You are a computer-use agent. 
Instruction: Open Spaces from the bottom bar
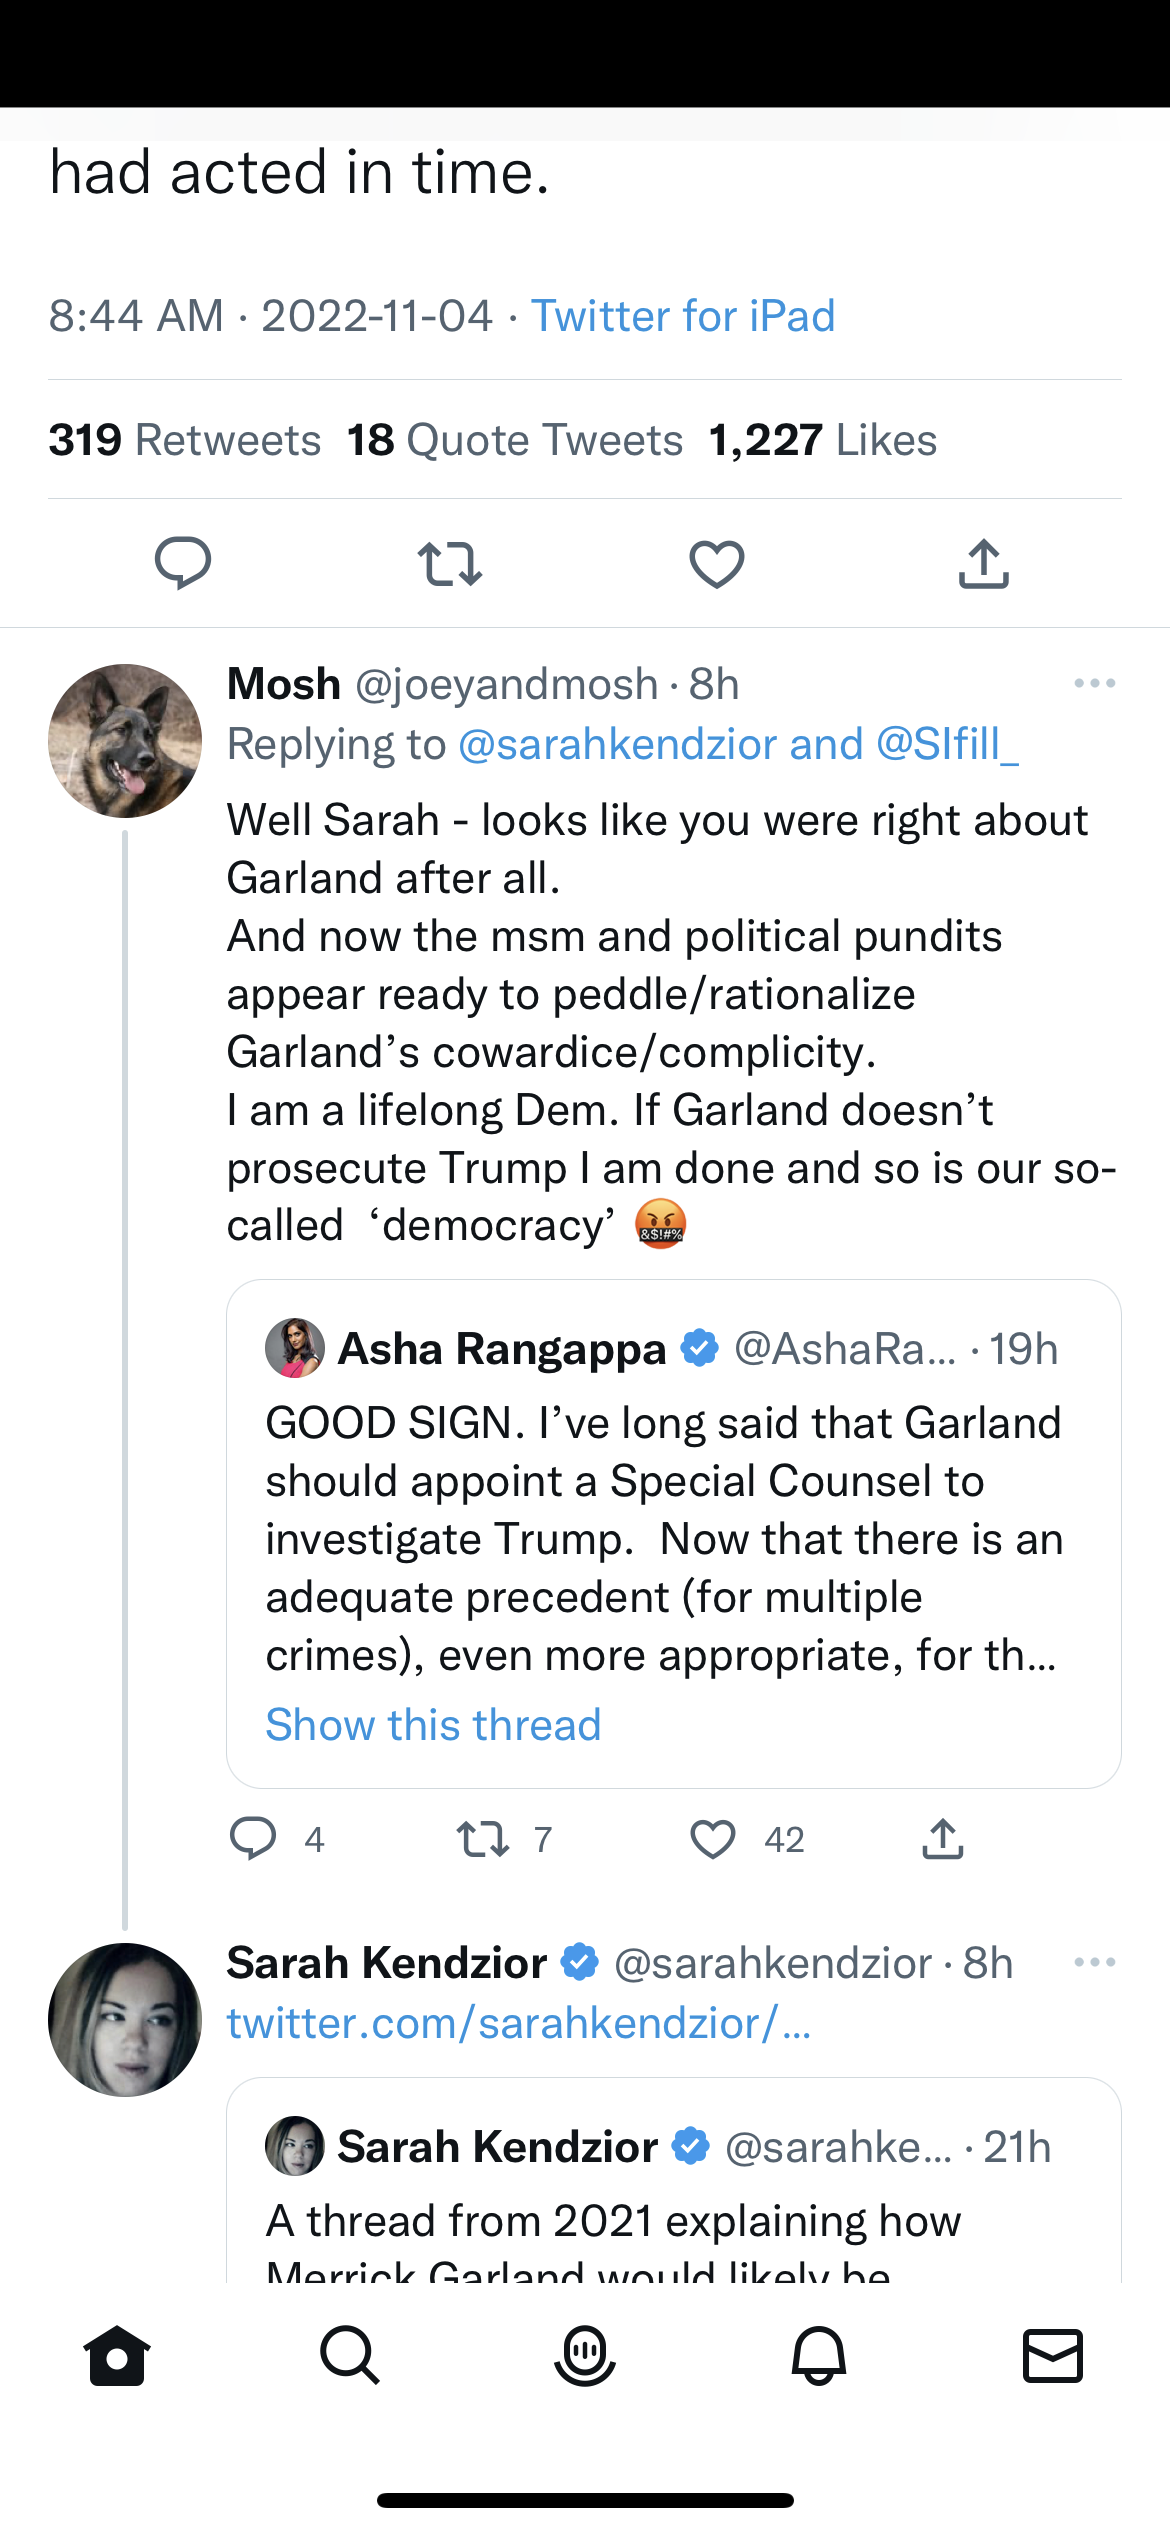(585, 2356)
